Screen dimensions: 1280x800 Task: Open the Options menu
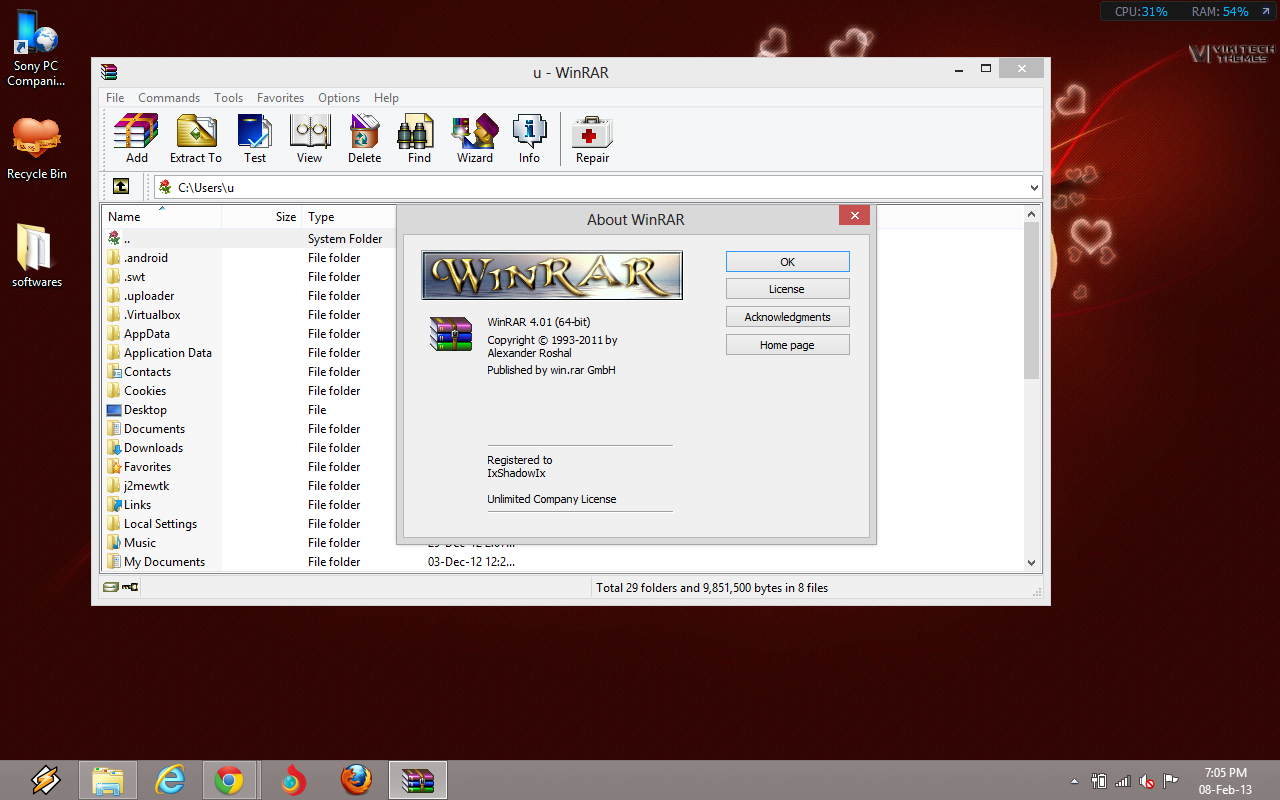339,98
